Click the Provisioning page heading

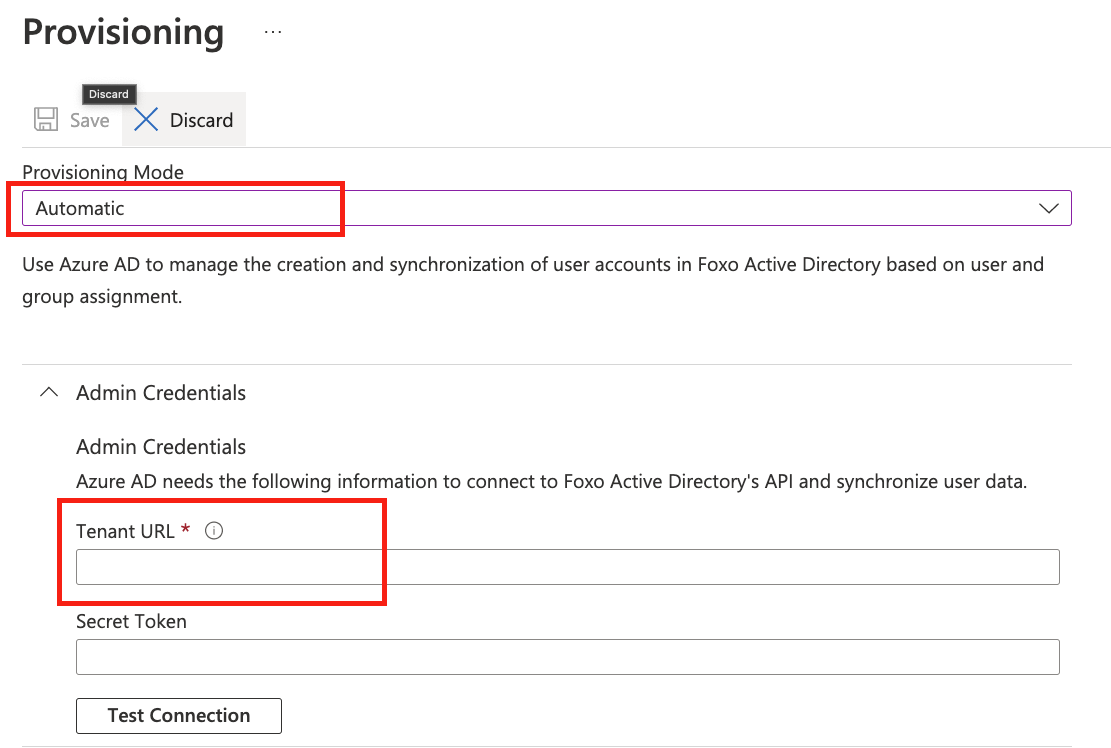pos(123,31)
